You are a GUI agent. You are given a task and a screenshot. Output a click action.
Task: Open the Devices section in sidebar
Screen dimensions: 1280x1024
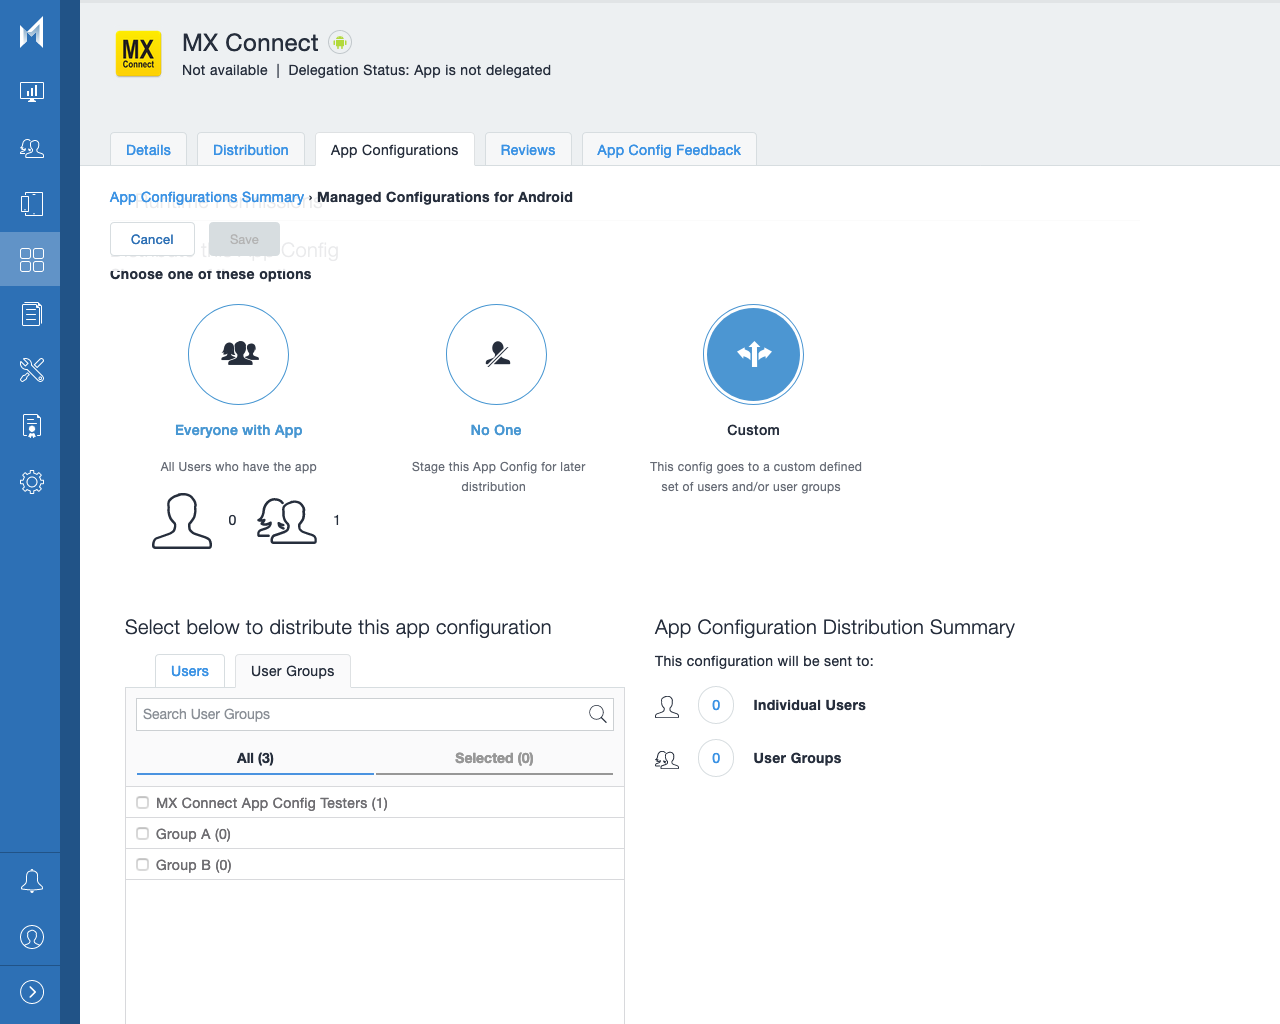click(x=31, y=204)
